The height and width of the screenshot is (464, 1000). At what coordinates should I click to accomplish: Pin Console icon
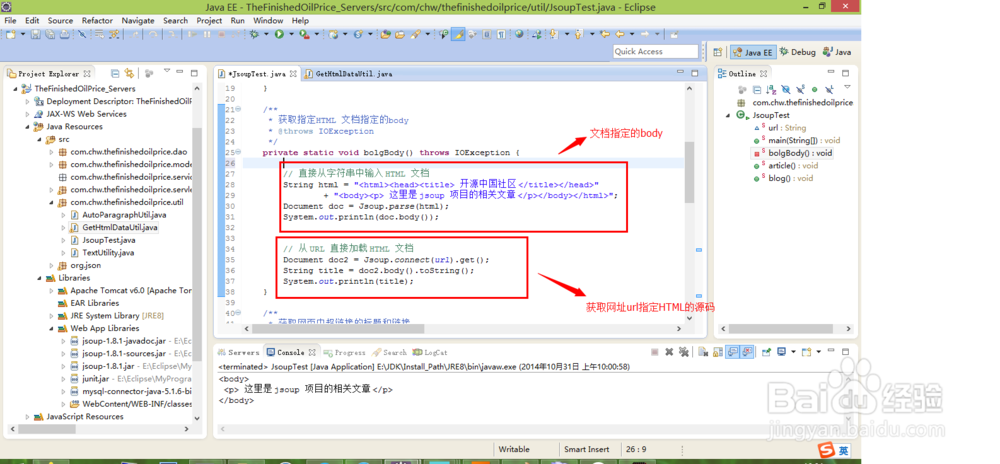(x=766, y=351)
